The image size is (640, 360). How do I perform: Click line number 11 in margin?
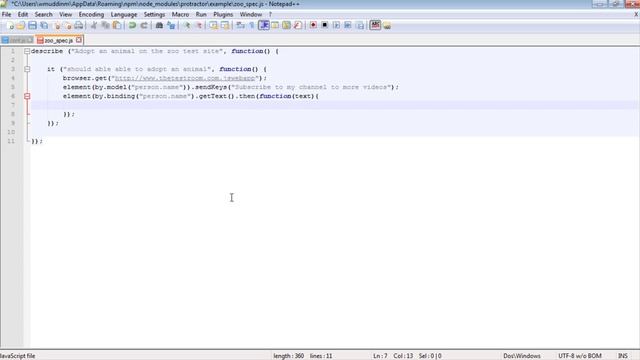pyautogui.click(x=11, y=141)
